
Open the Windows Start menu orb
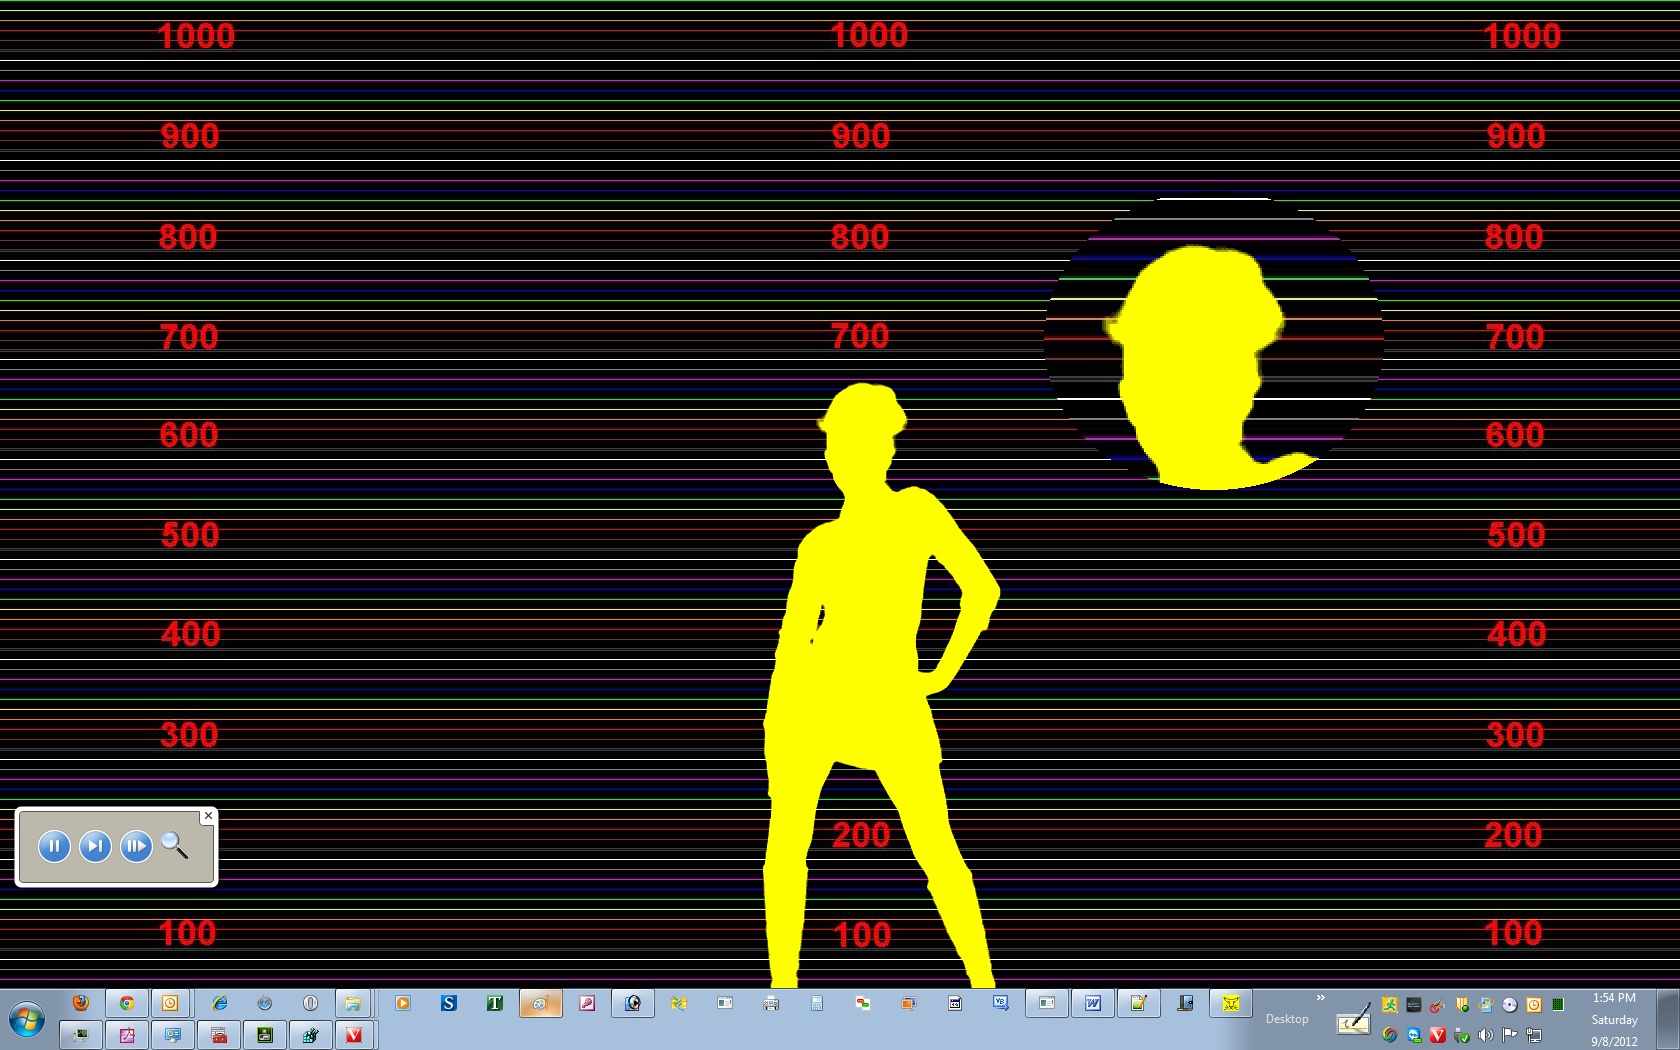[x=27, y=1020]
